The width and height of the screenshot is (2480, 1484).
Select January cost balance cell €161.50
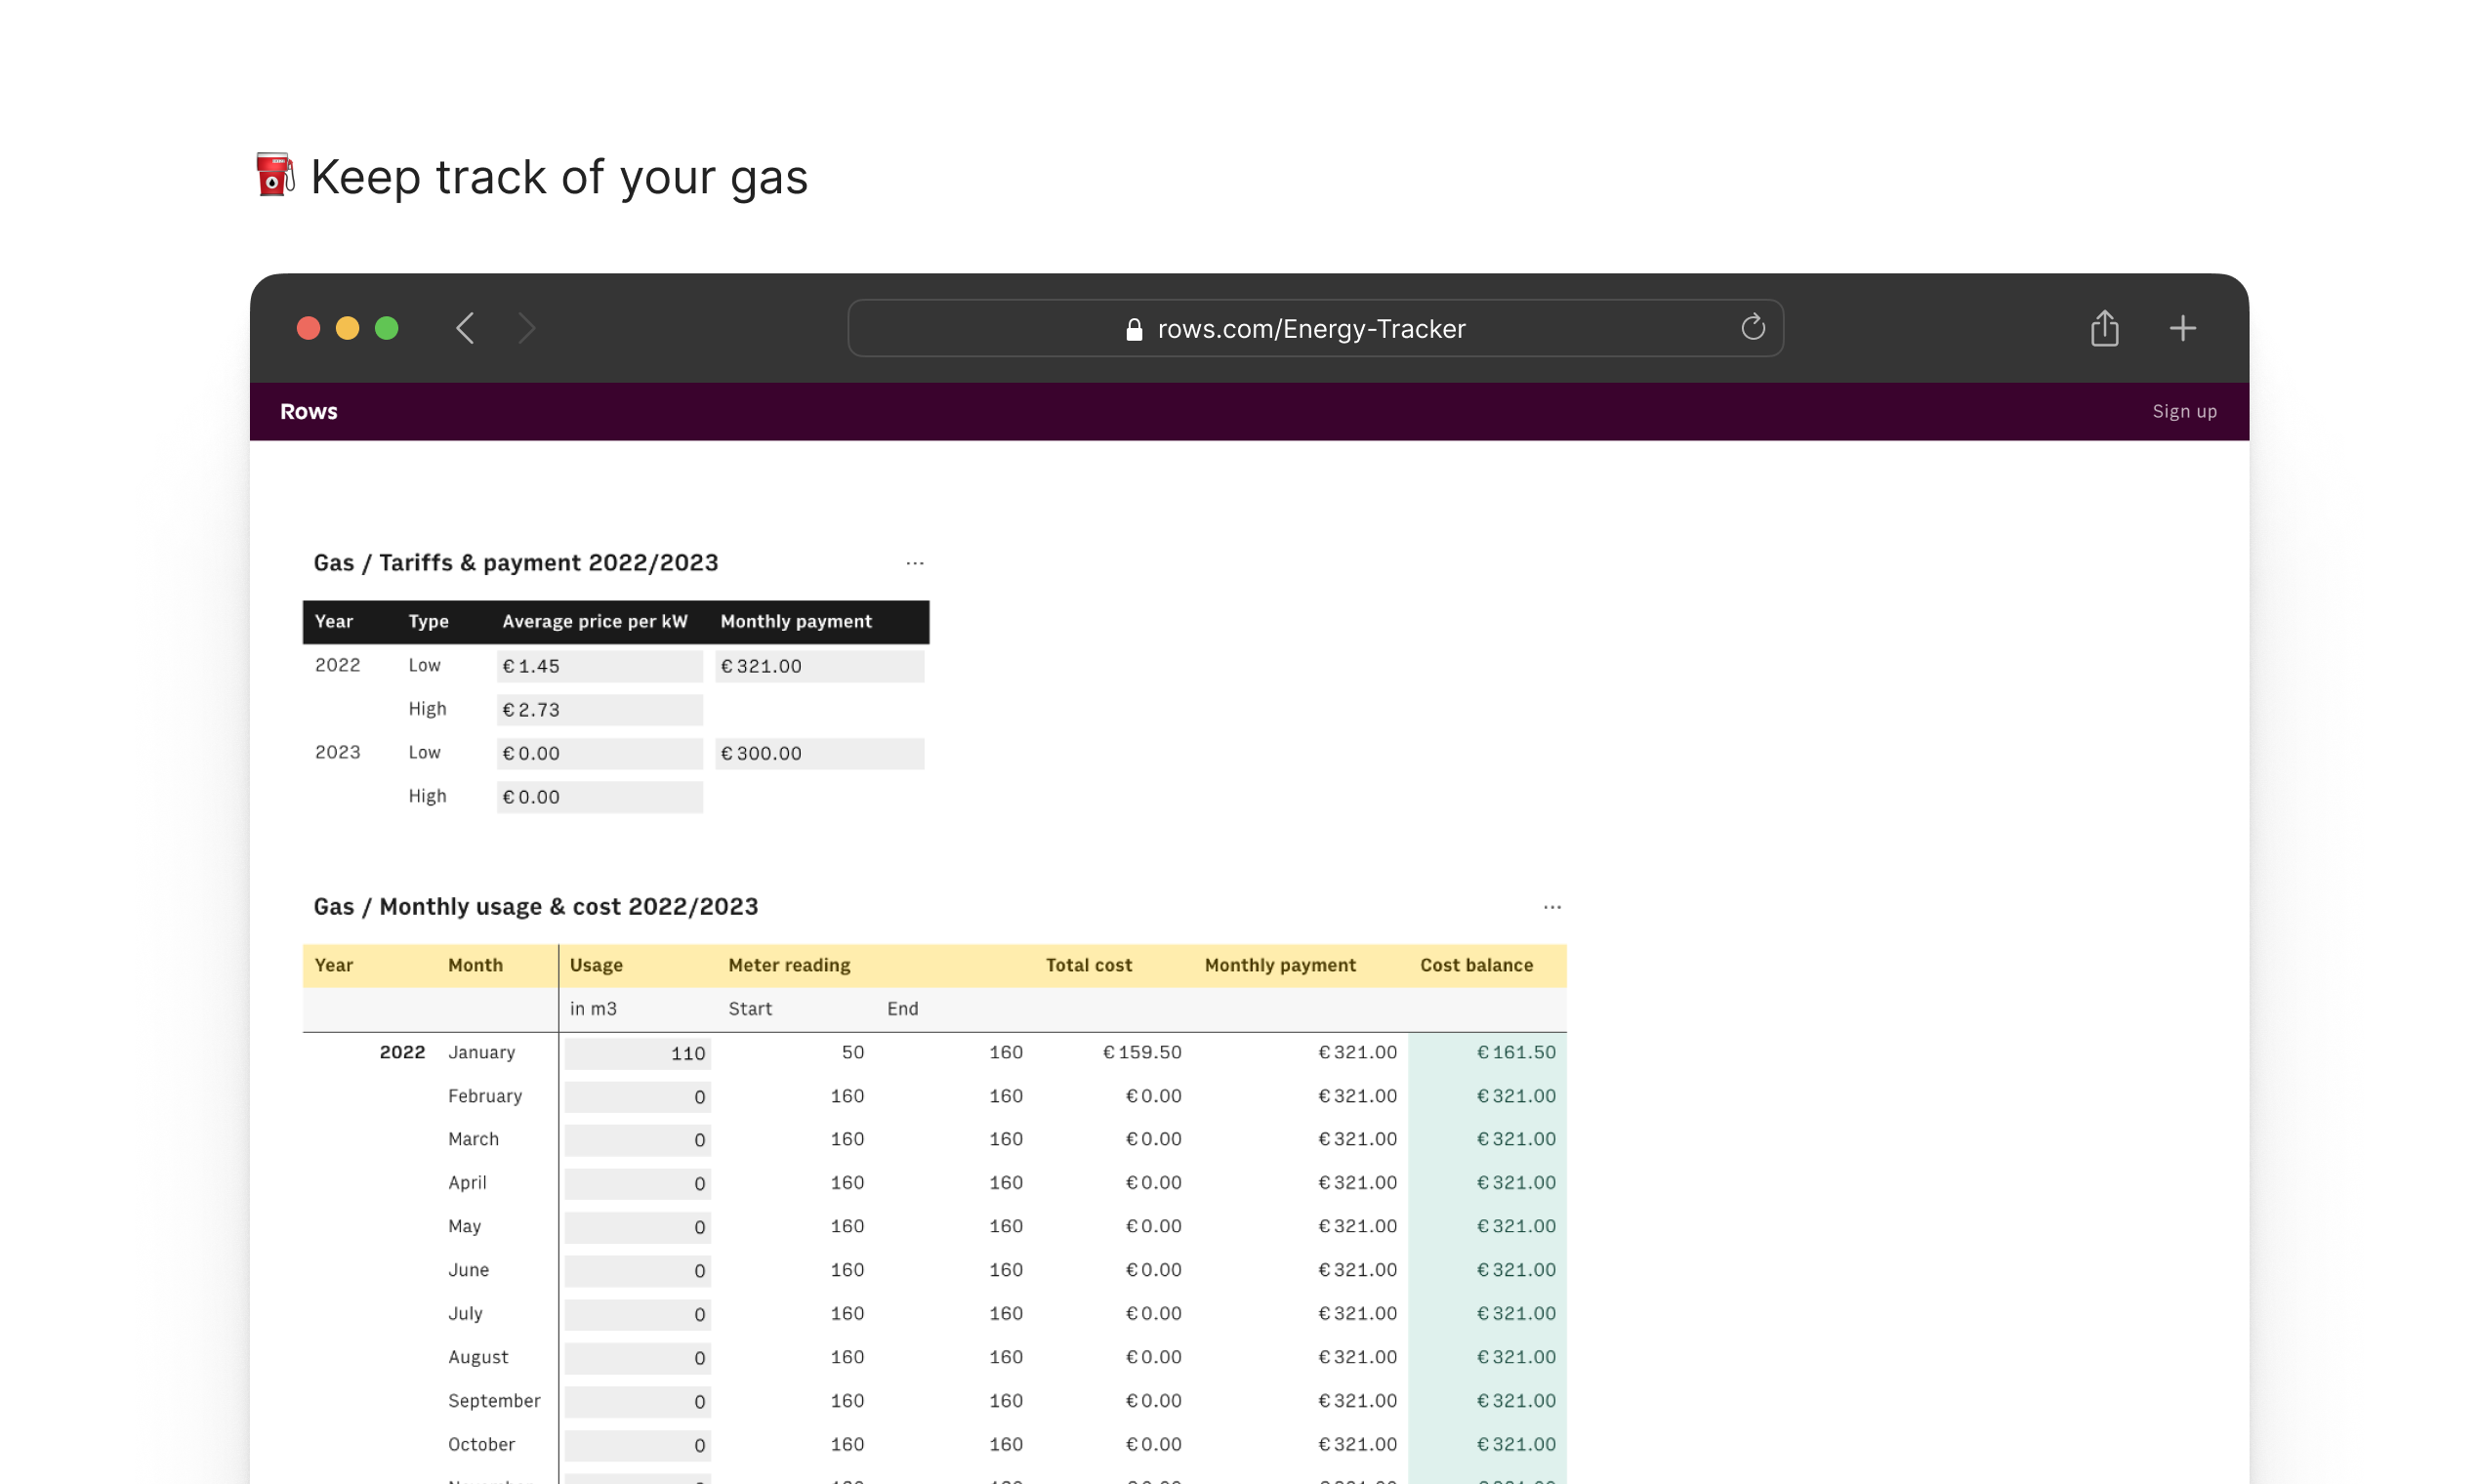tap(1487, 1053)
